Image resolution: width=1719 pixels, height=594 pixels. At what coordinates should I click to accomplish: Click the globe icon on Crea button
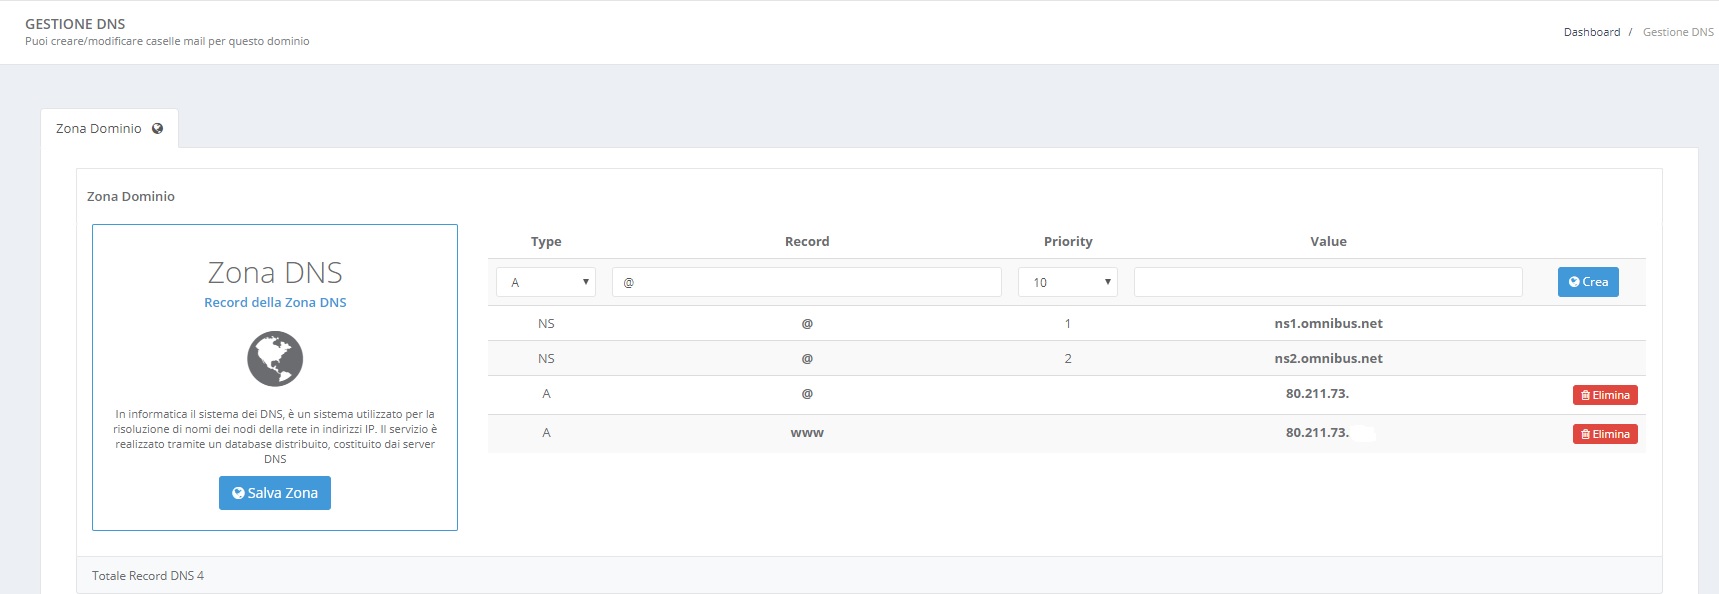[1574, 282]
